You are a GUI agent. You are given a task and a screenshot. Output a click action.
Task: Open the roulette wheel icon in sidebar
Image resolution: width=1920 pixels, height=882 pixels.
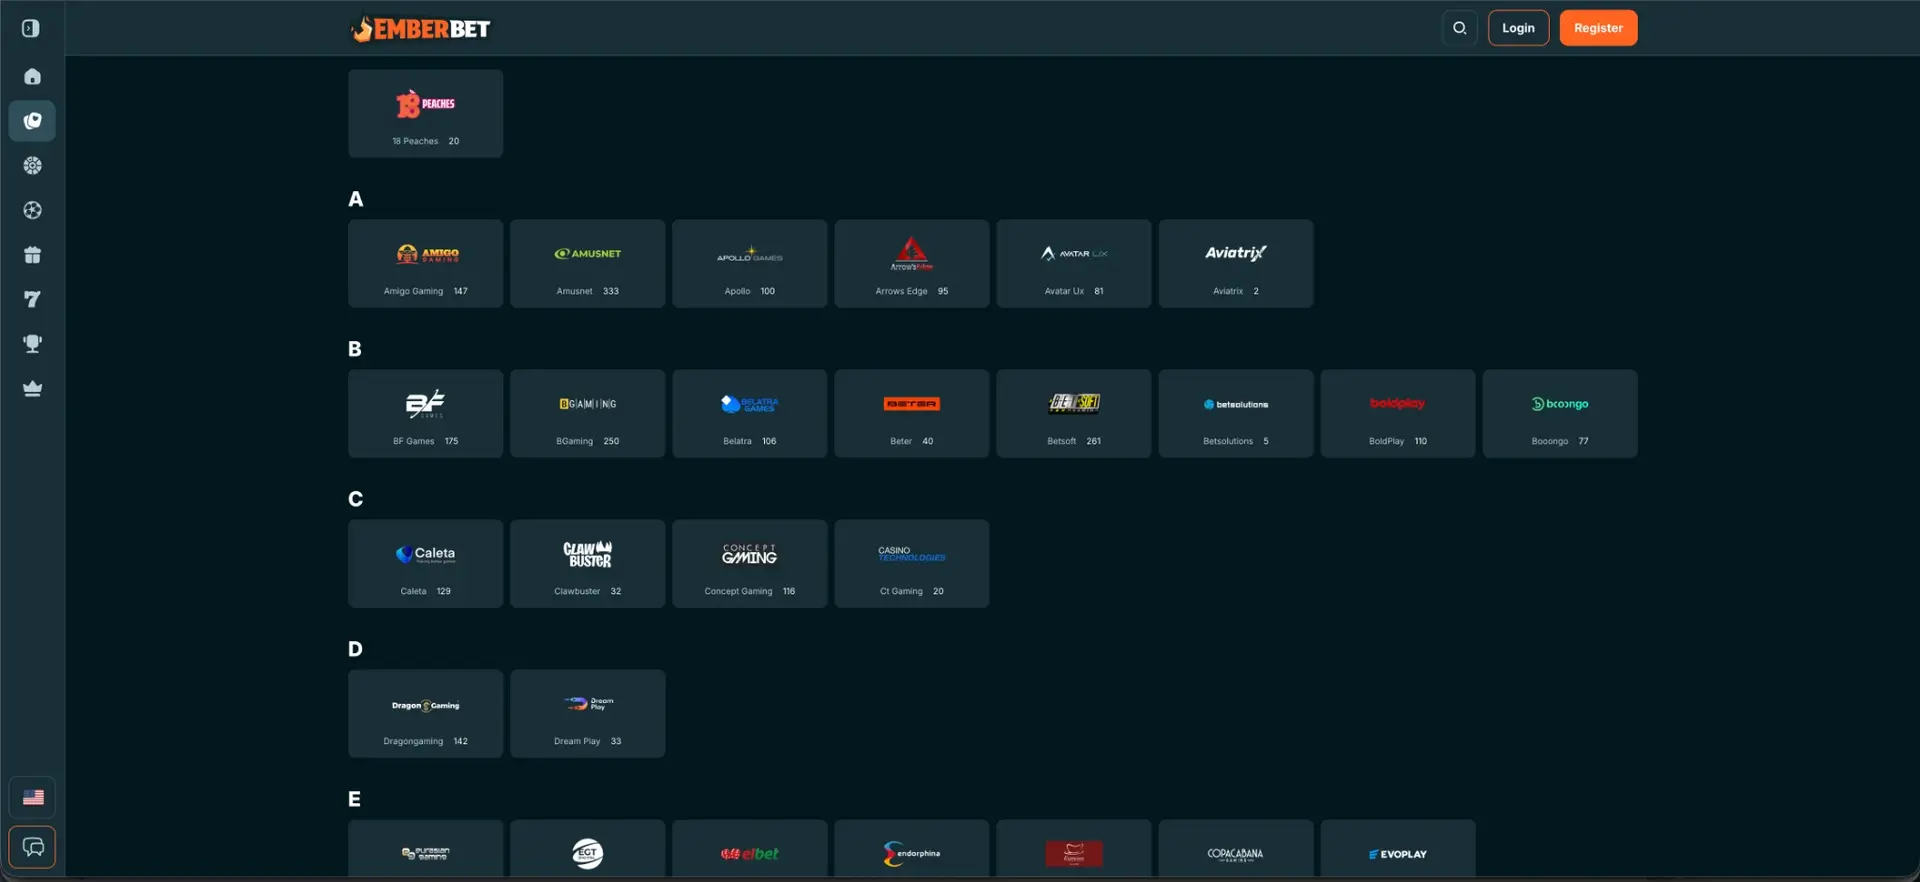pyautogui.click(x=32, y=165)
